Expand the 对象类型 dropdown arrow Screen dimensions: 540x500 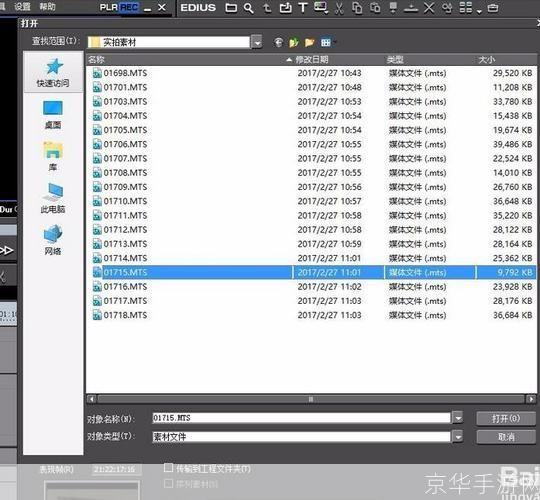tap(458, 437)
